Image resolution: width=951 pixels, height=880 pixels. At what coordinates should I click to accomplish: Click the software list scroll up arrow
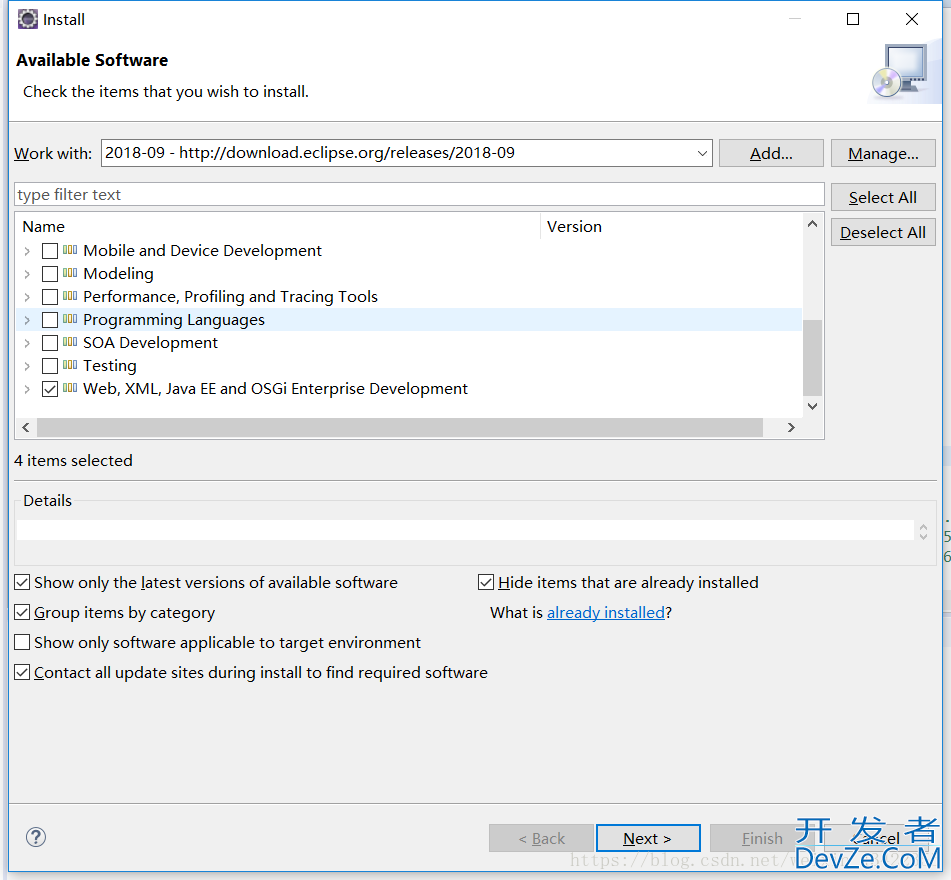tap(813, 224)
